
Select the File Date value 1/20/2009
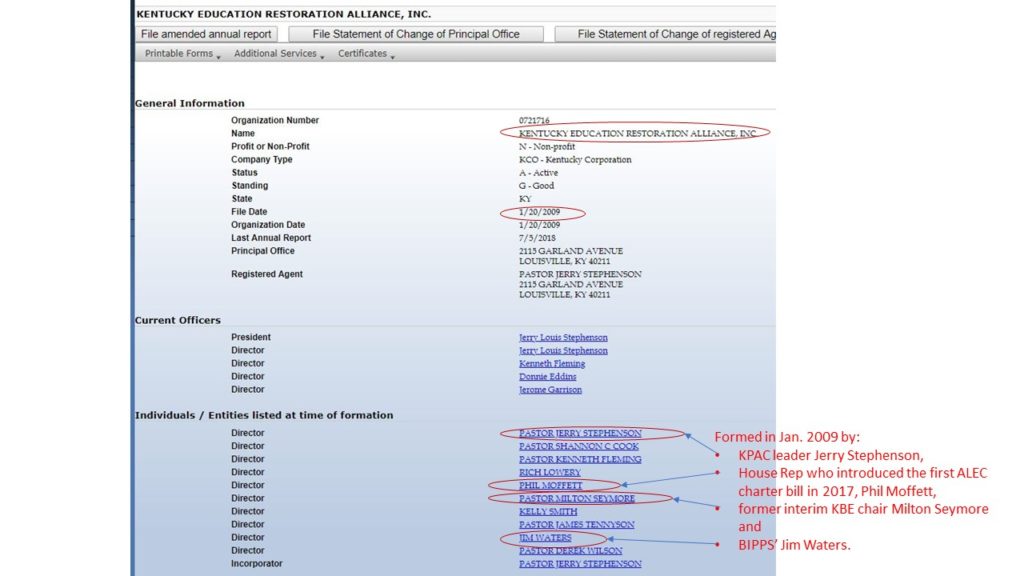[x=539, y=212]
